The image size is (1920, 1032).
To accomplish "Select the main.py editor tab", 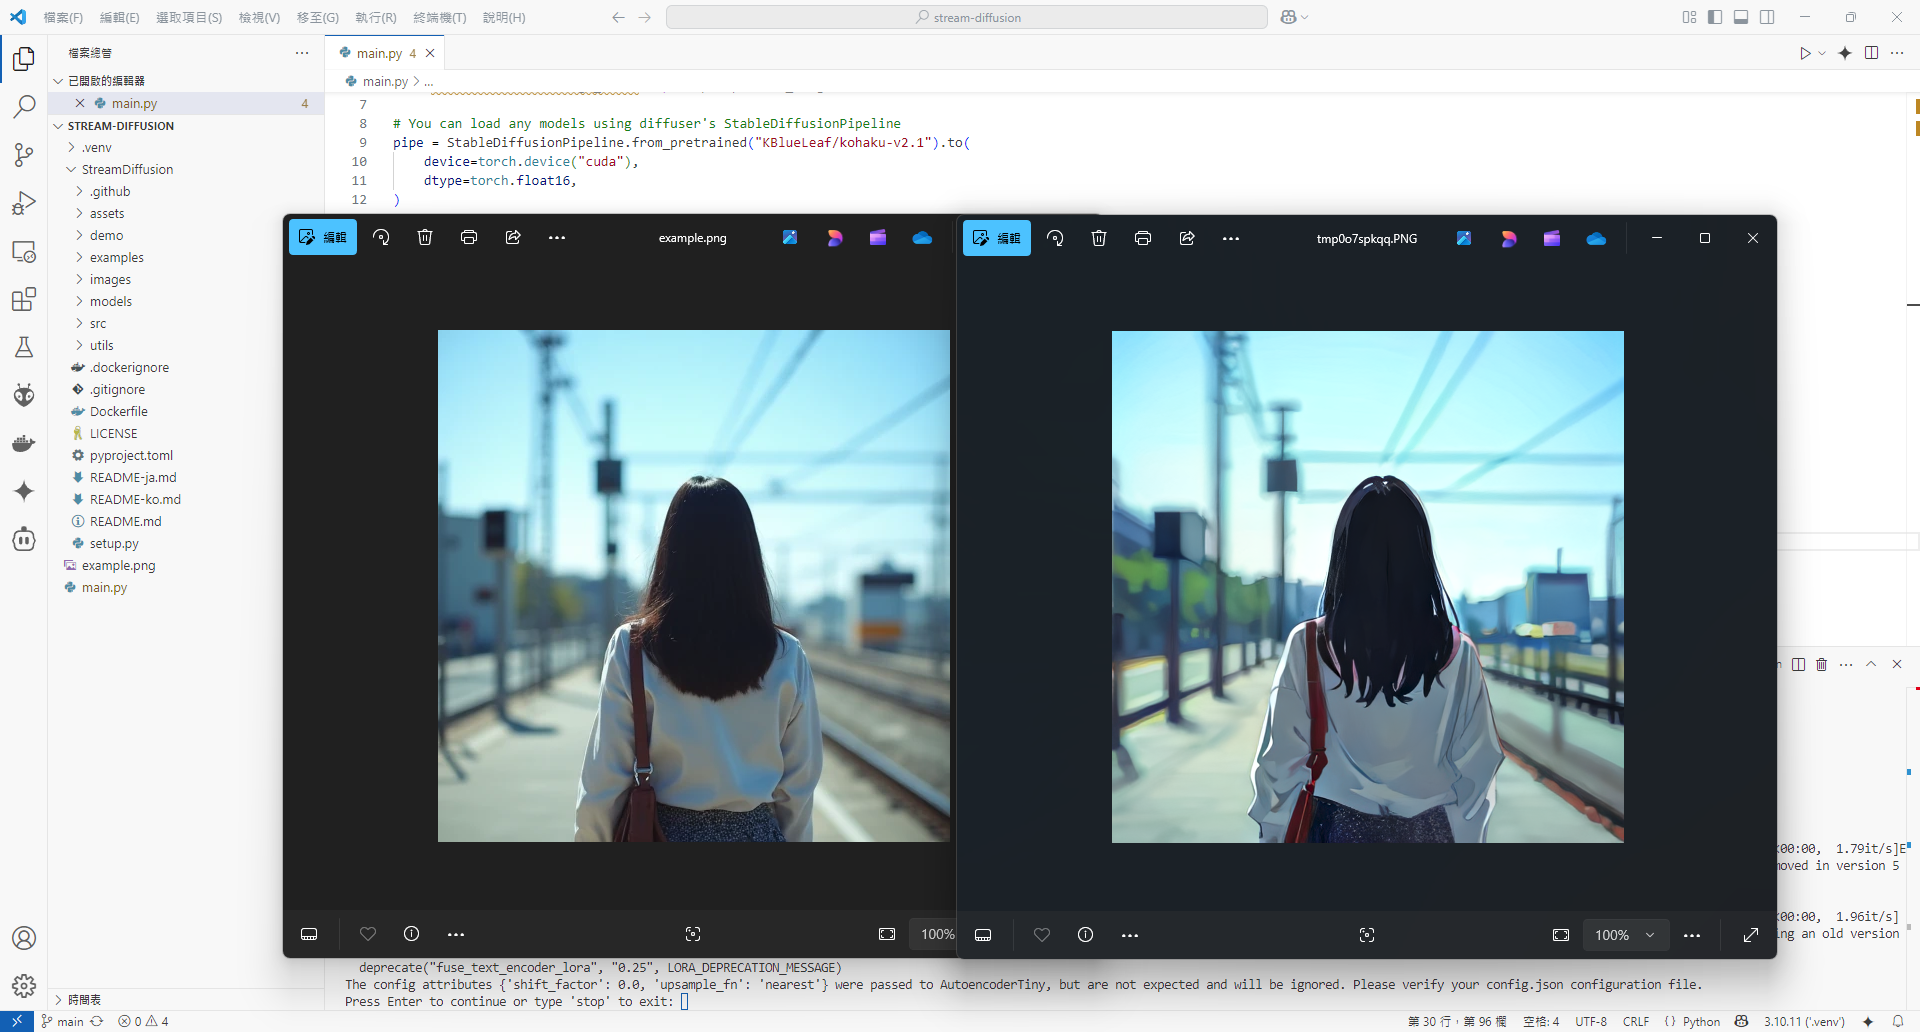I will click(x=379, y=53).
